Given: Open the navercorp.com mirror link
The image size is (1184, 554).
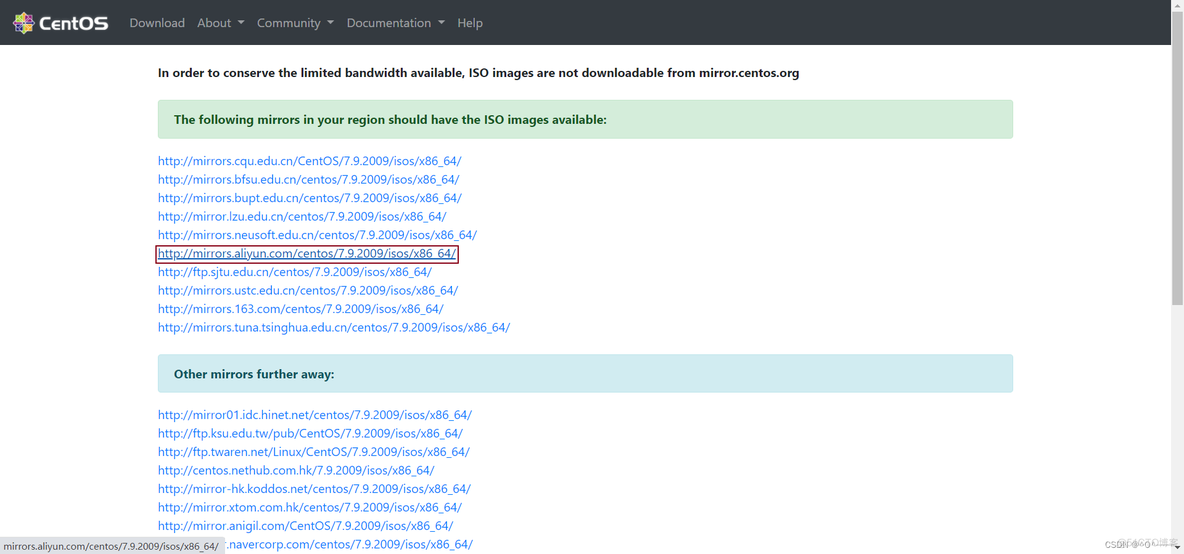Looking at the screenshot, I should 347,544.
